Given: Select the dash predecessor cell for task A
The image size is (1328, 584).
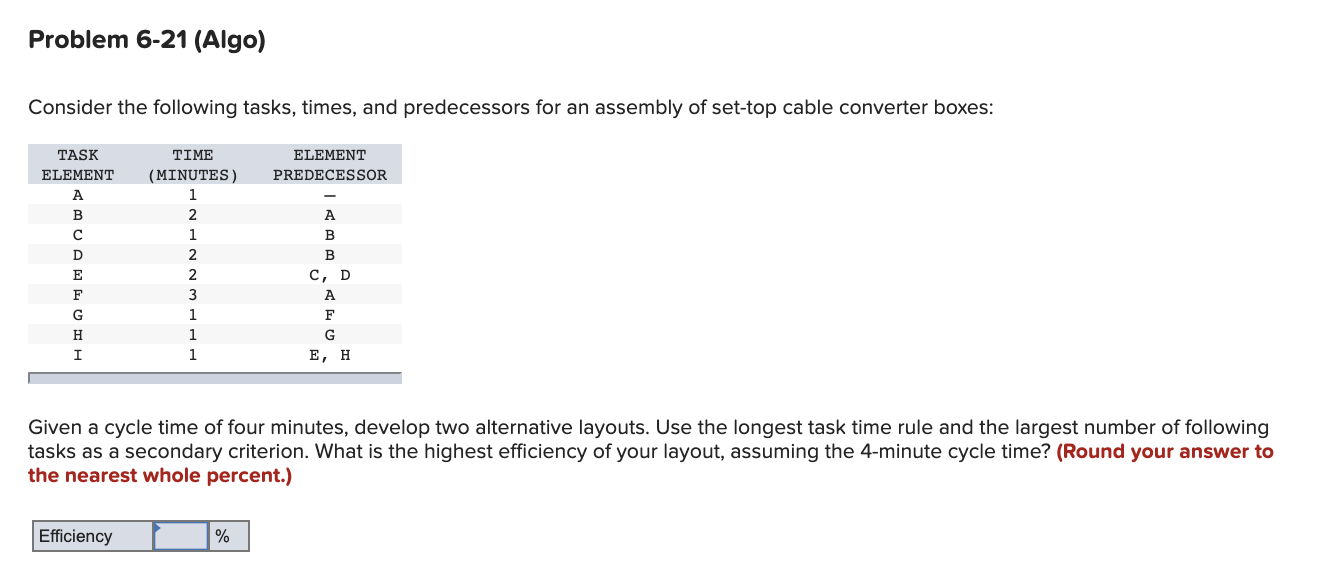Looking at the screenshot, I should [x=330, y=194].
